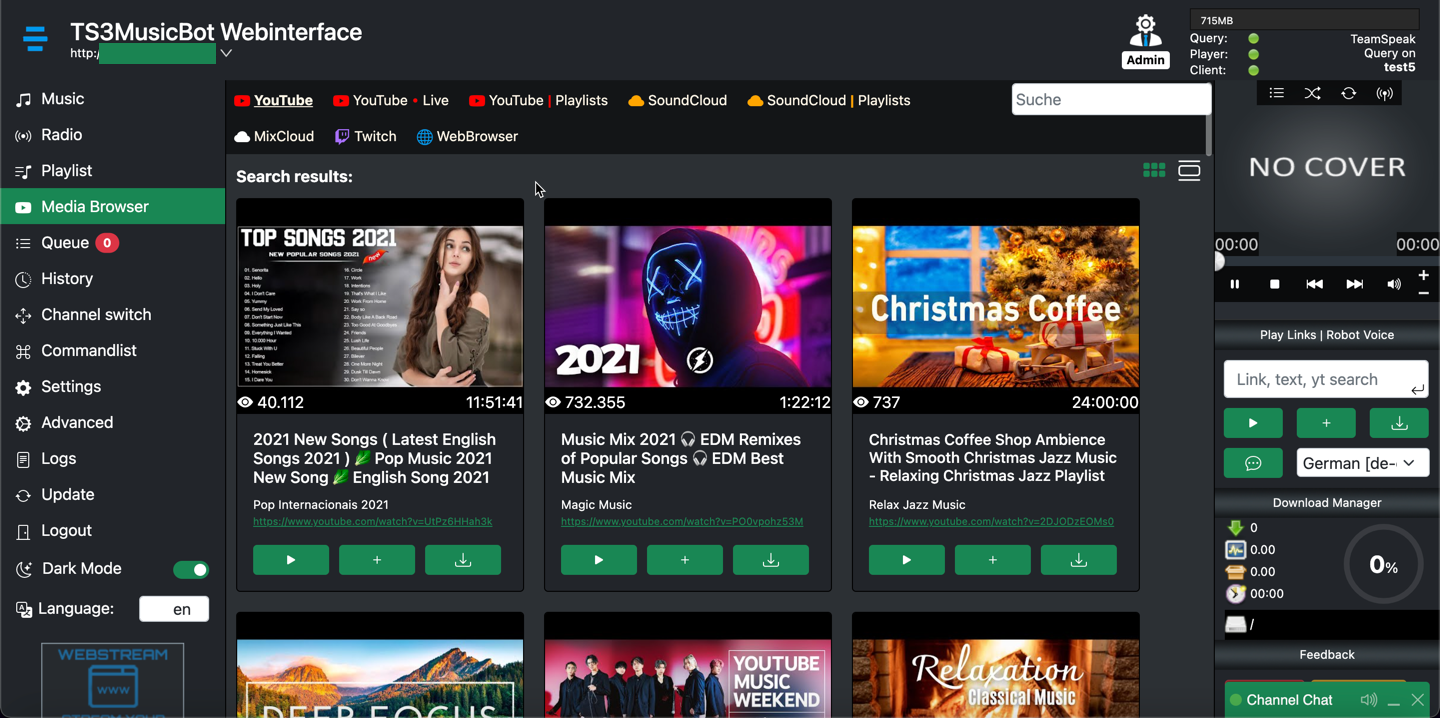Select the SoundCloud Playlists tab
Image resolution: width=1440 pixels, height=718 pixels.
[x=828, y=101]
